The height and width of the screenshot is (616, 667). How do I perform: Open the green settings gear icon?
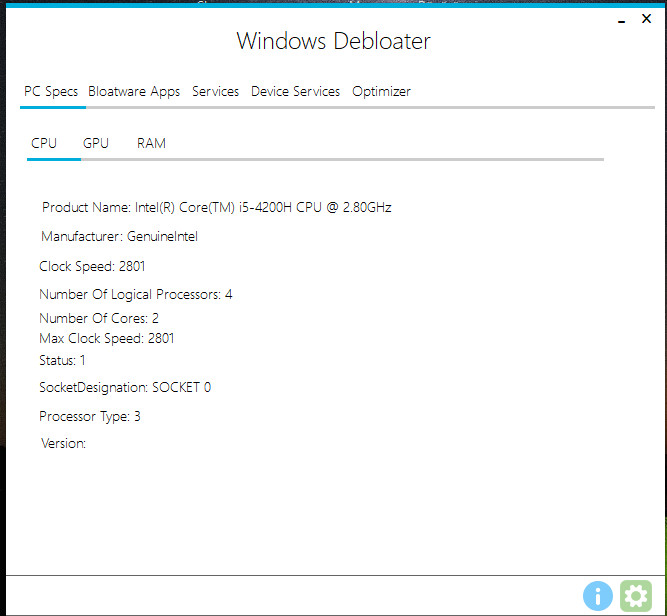[636, 596]
